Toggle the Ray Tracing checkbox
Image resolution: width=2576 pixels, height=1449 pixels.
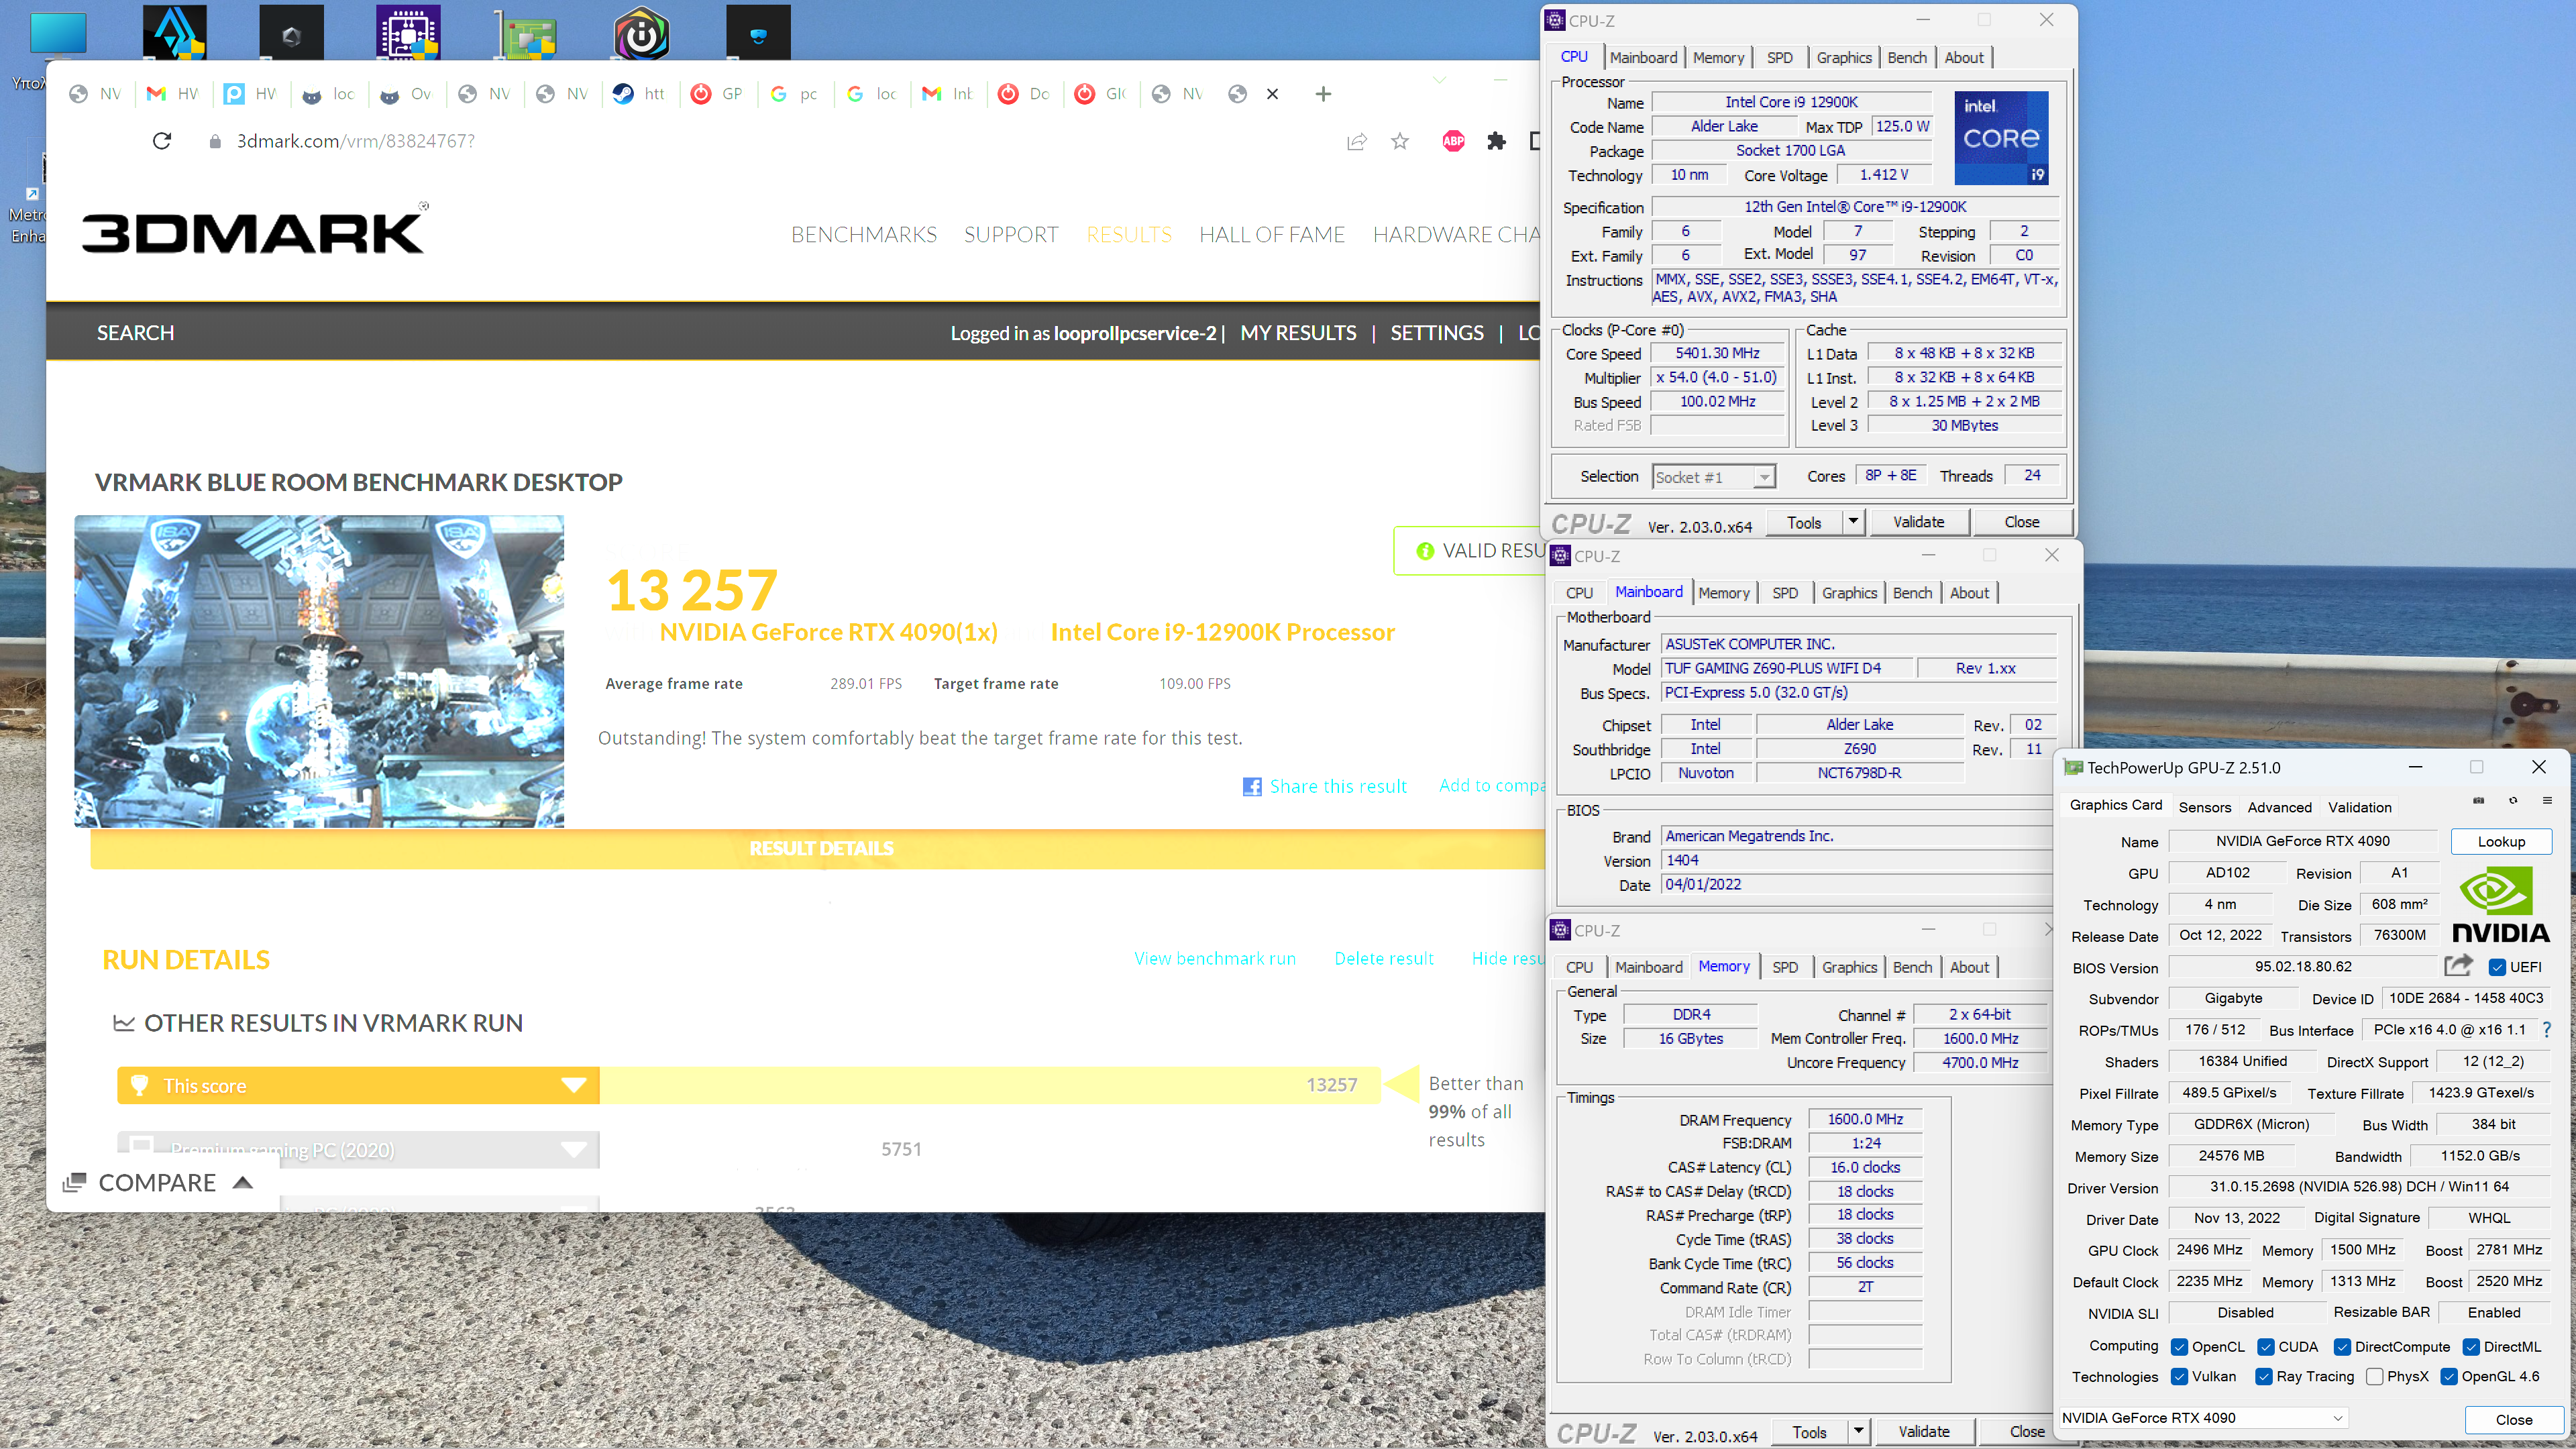[x=2264, y=1377]
